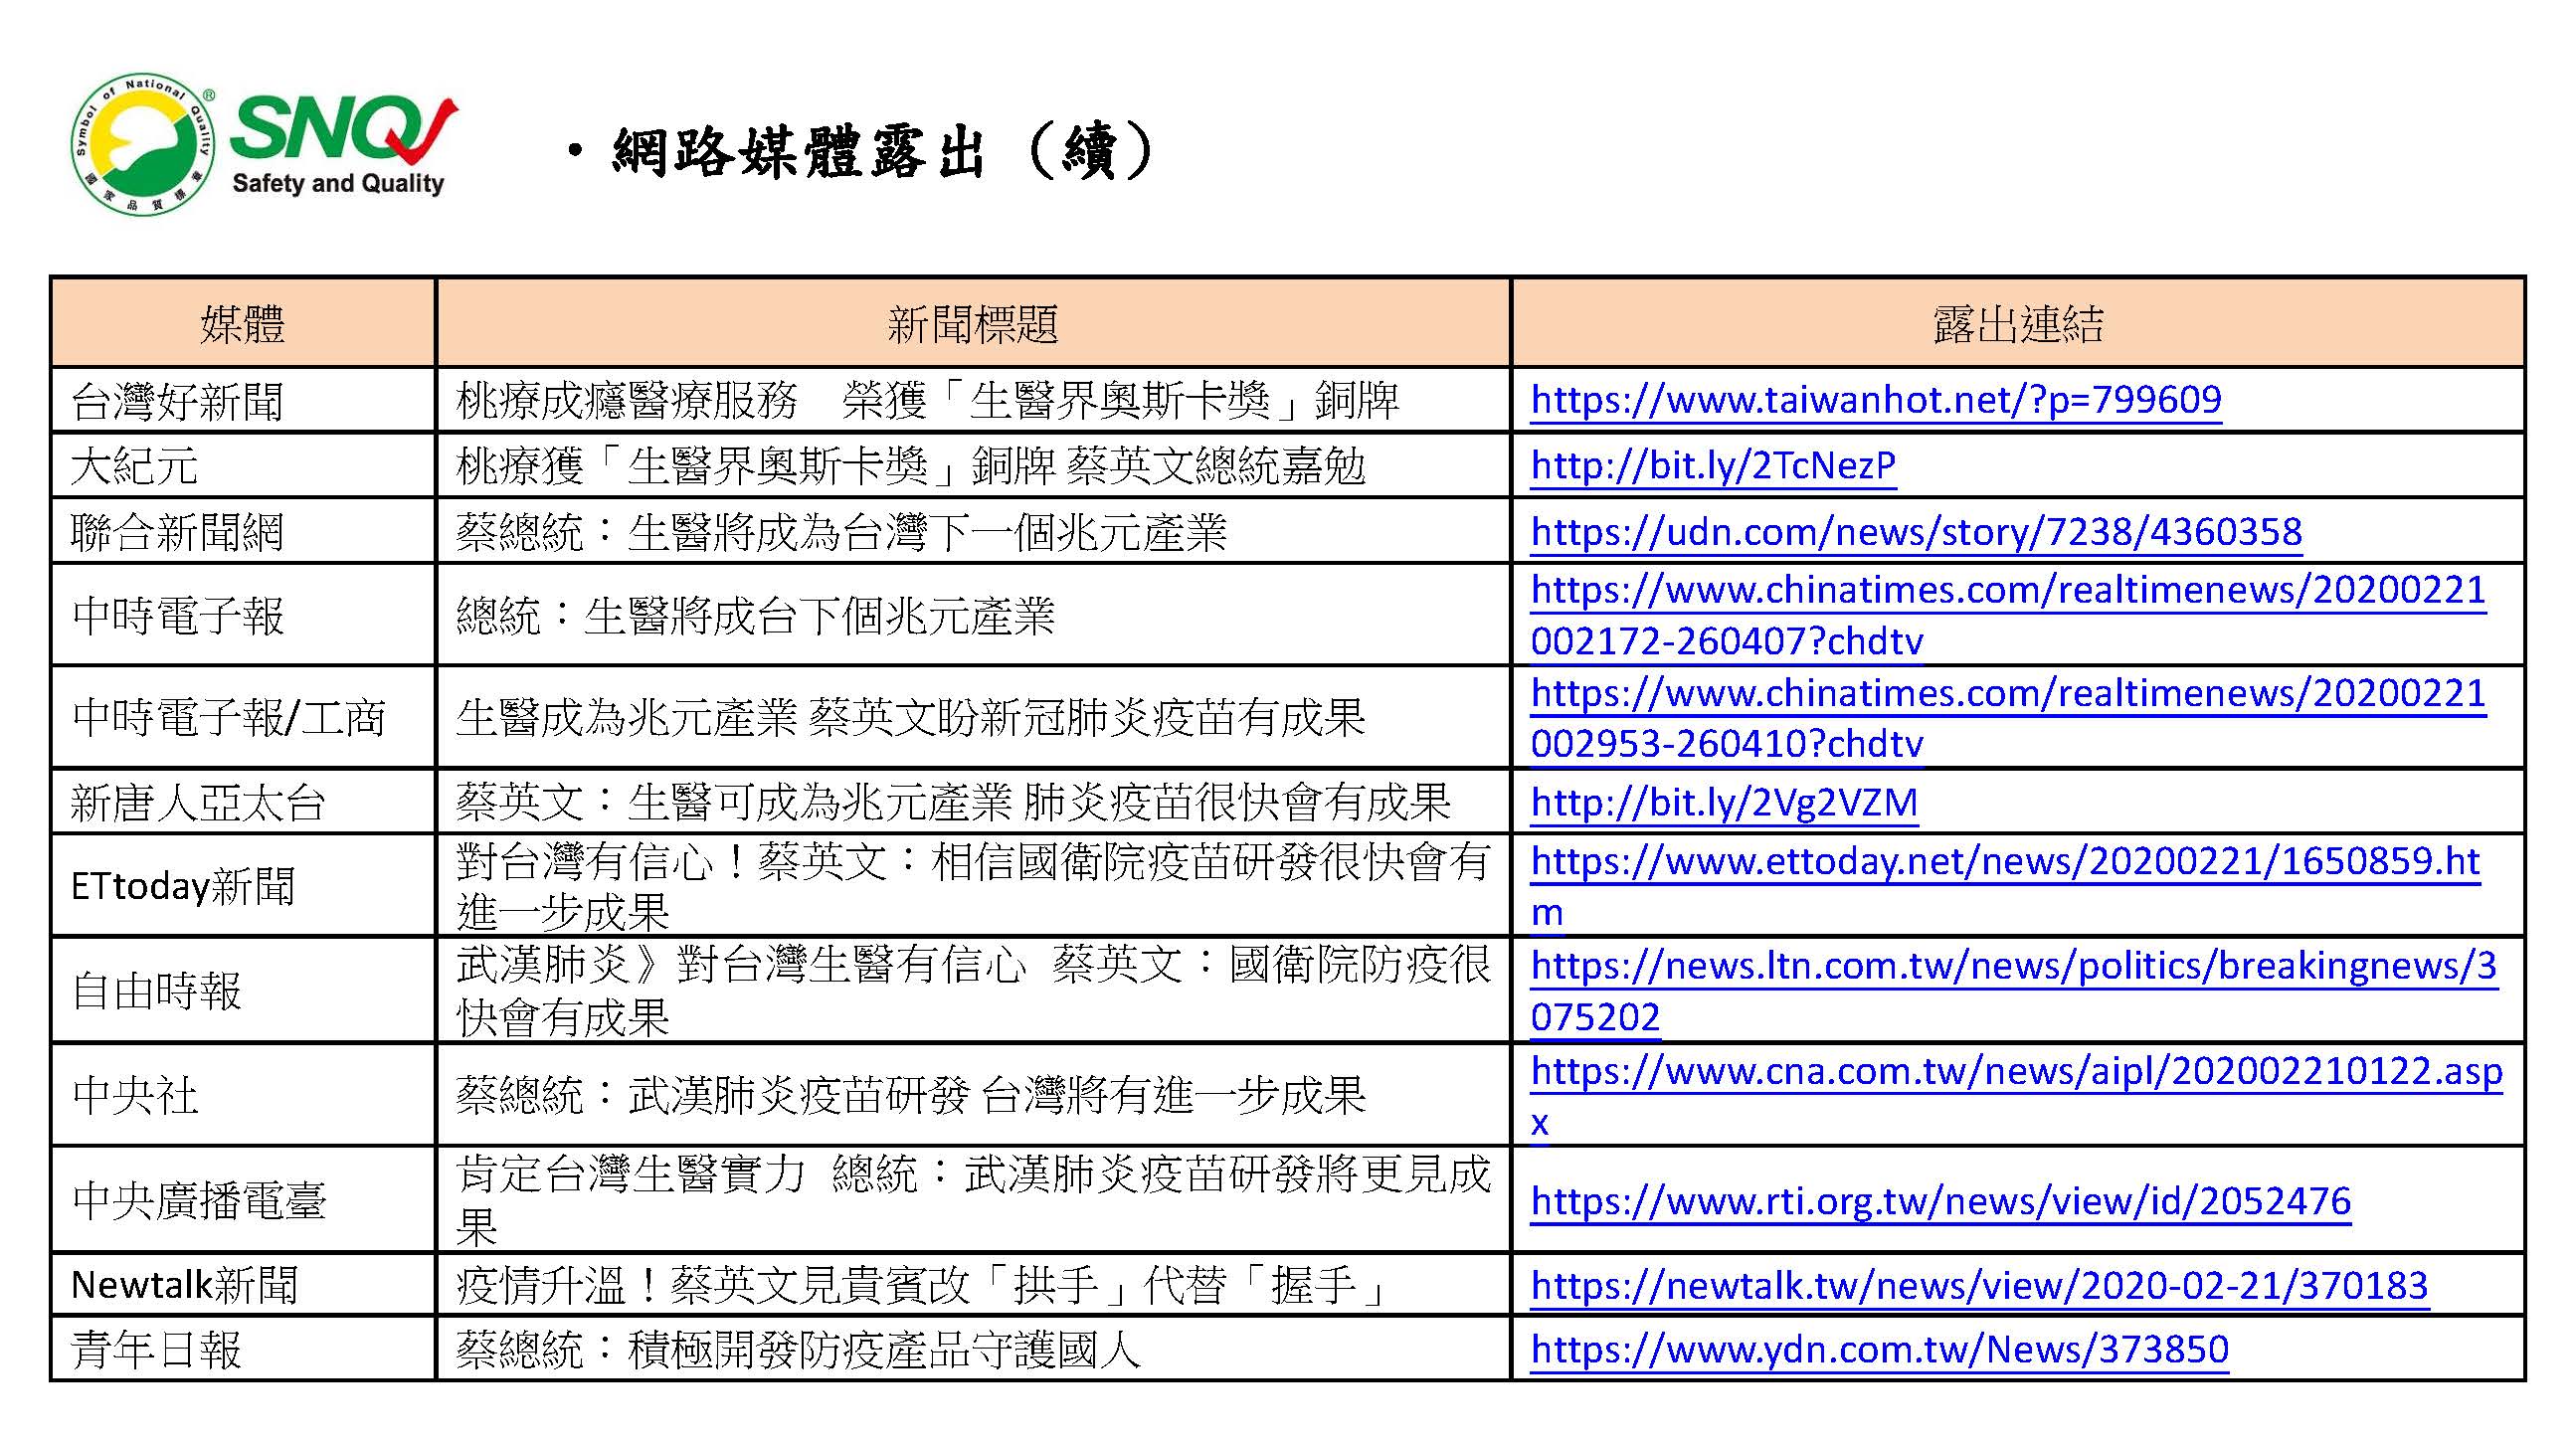The width and height of the screenshot is (2576, 1444).
Task: Click headline 蔡總統：積極開發防疫產品守護國人
Action: tap(798, 1349)
